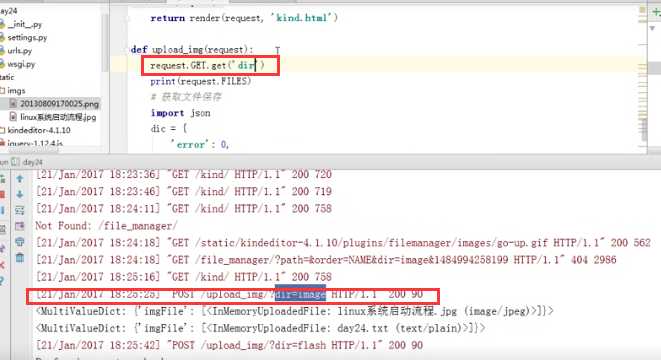
Task: Click the project tree vertical scrollbar
Action: coord(105,42)
